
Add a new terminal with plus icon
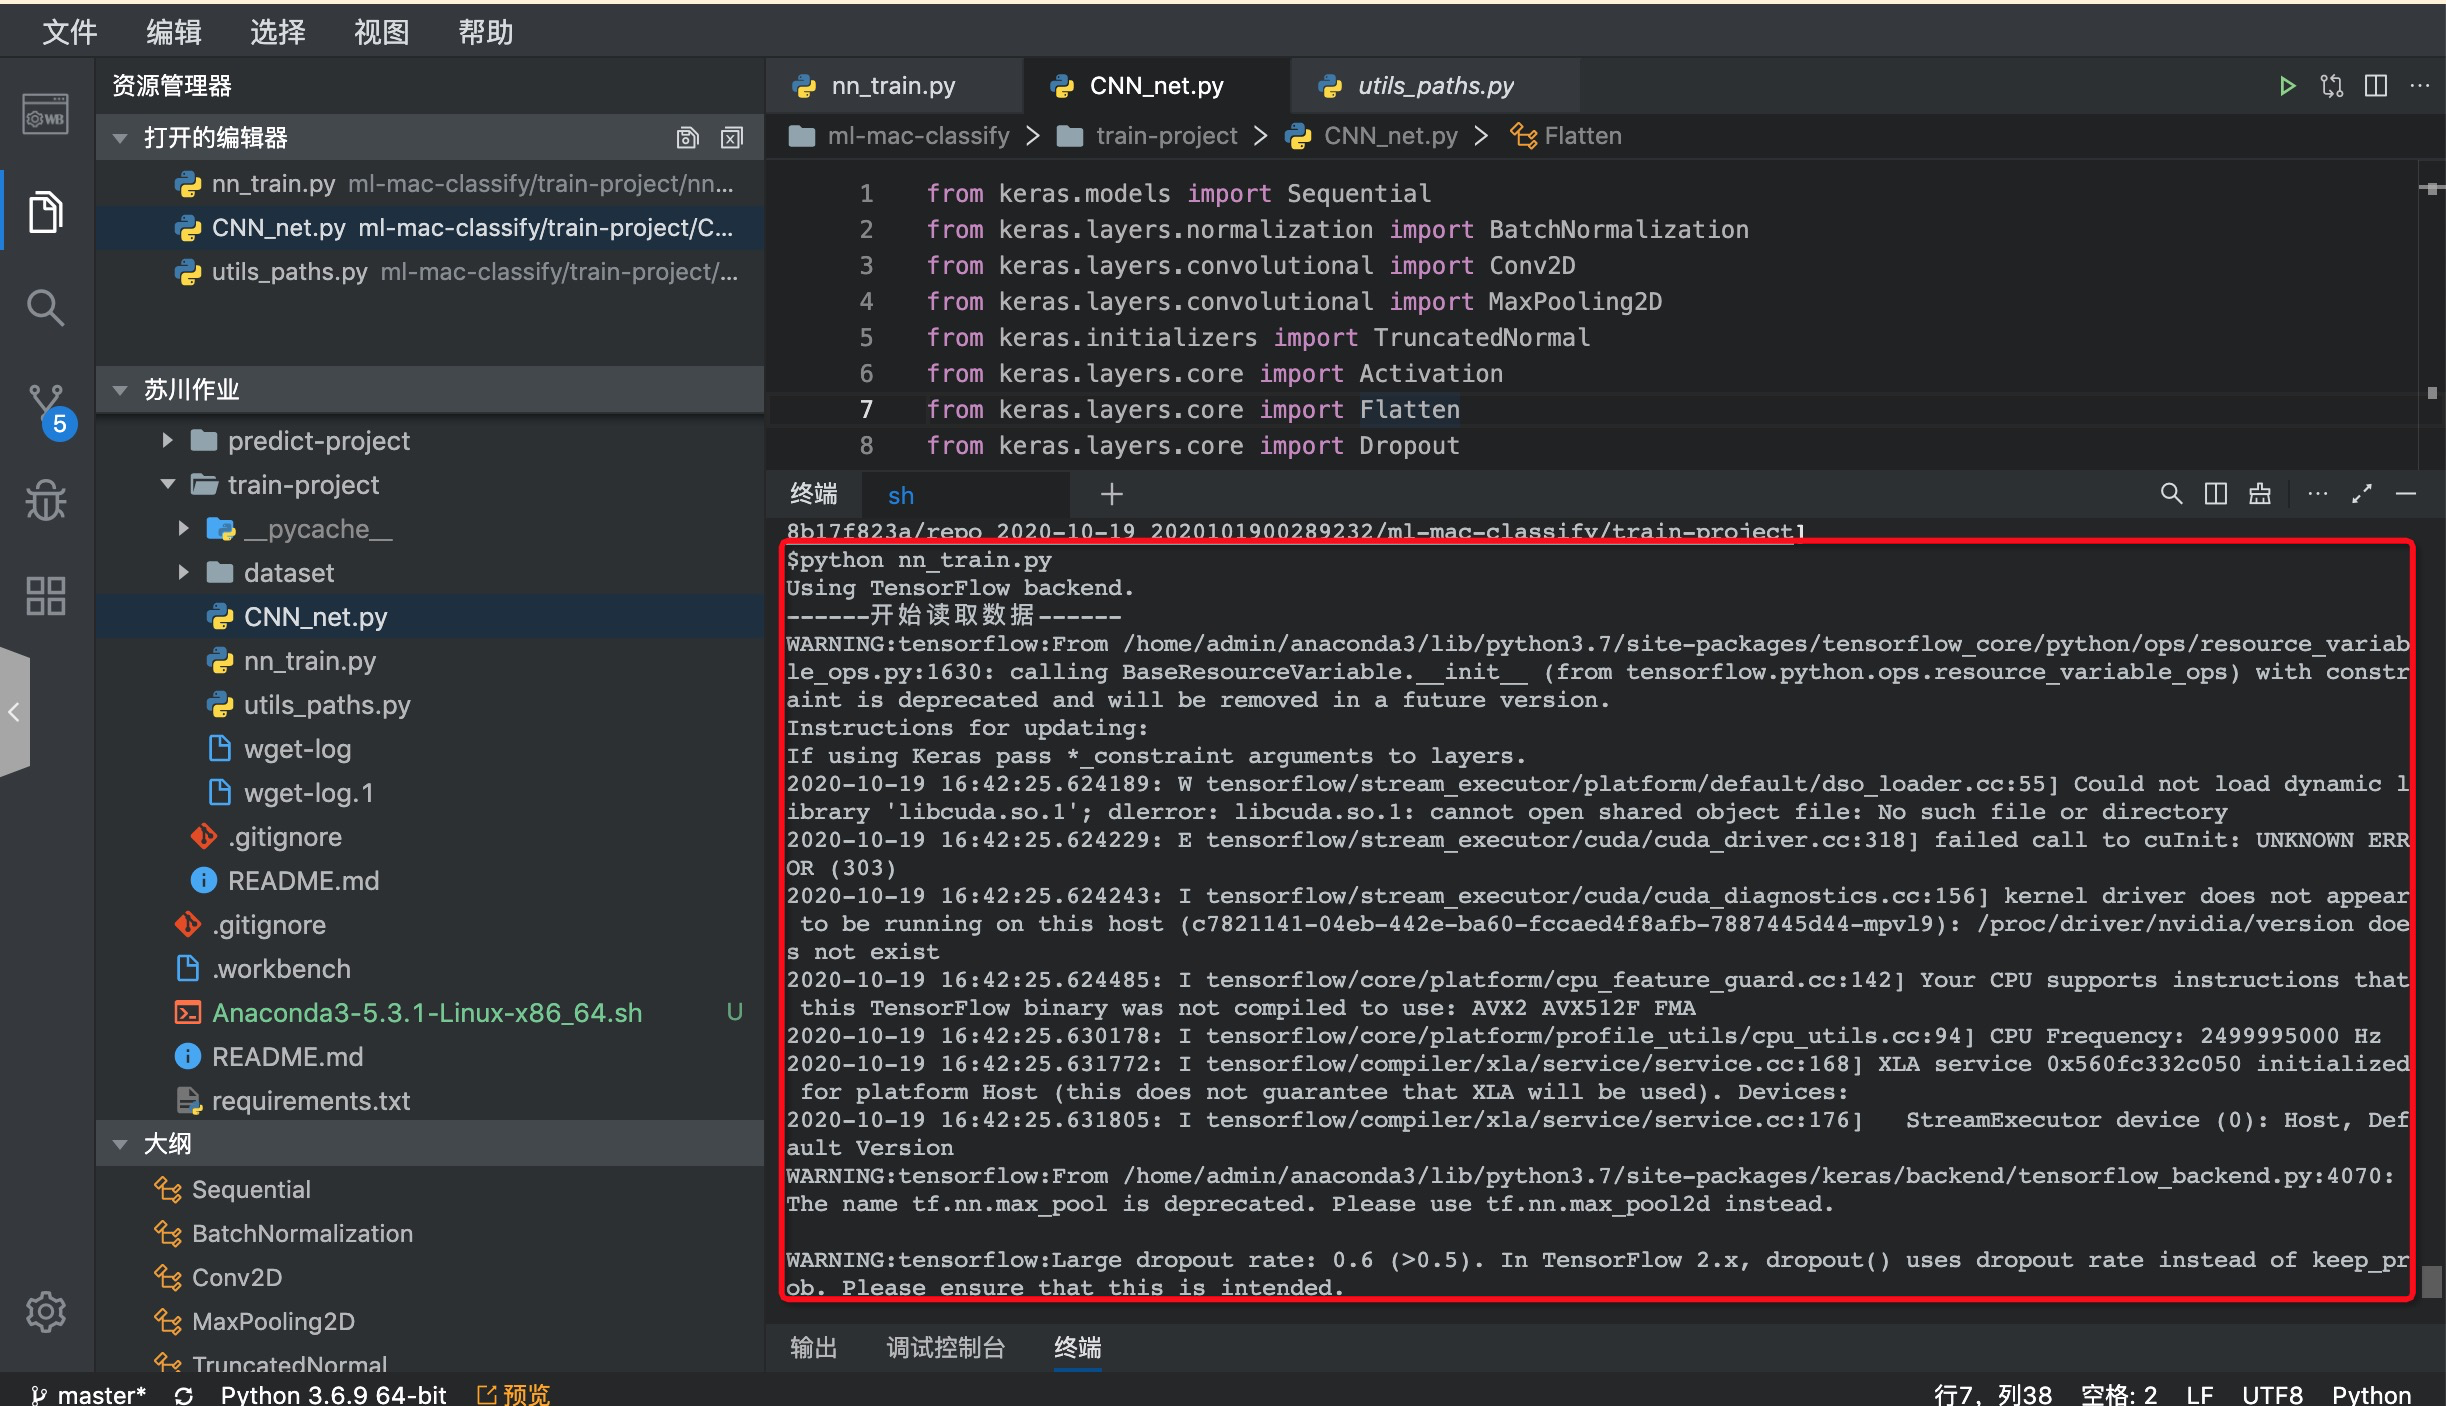(1111, 494)
